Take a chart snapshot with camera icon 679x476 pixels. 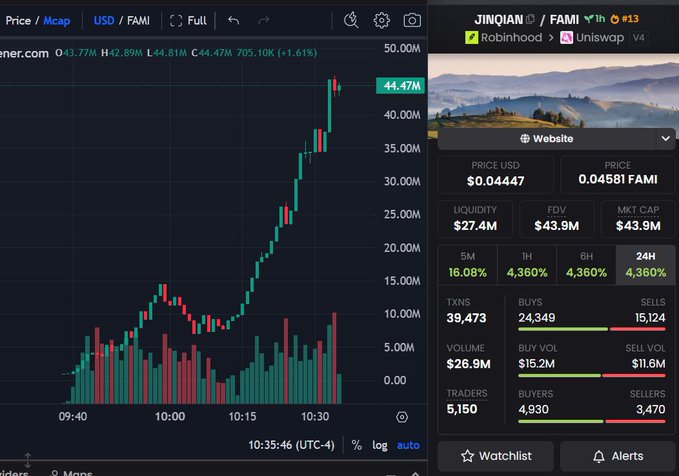click(x=412, y=20)
